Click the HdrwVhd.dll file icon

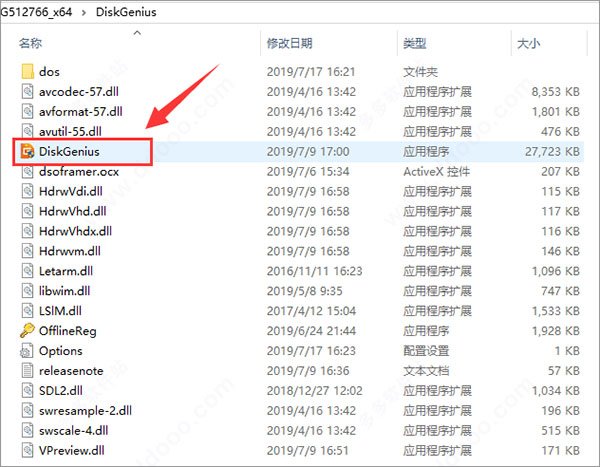coord(28,211)
